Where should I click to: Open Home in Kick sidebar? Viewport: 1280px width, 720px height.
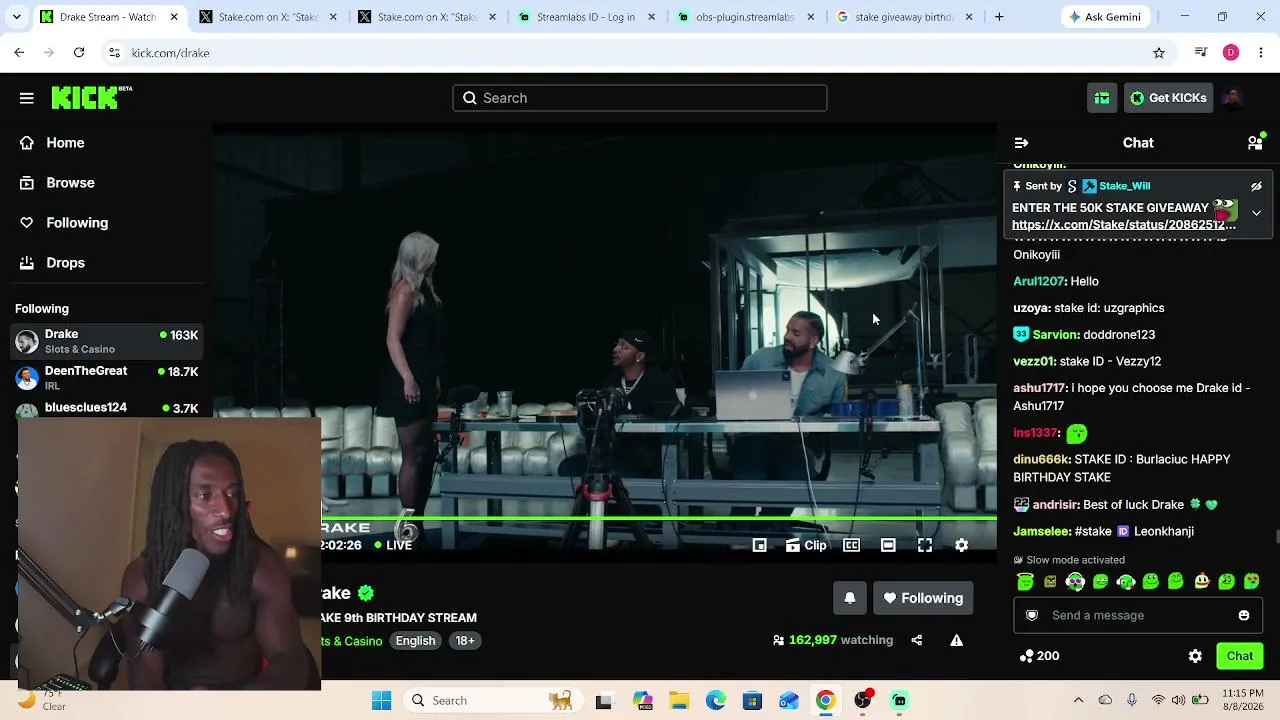[x=65, y=143]
